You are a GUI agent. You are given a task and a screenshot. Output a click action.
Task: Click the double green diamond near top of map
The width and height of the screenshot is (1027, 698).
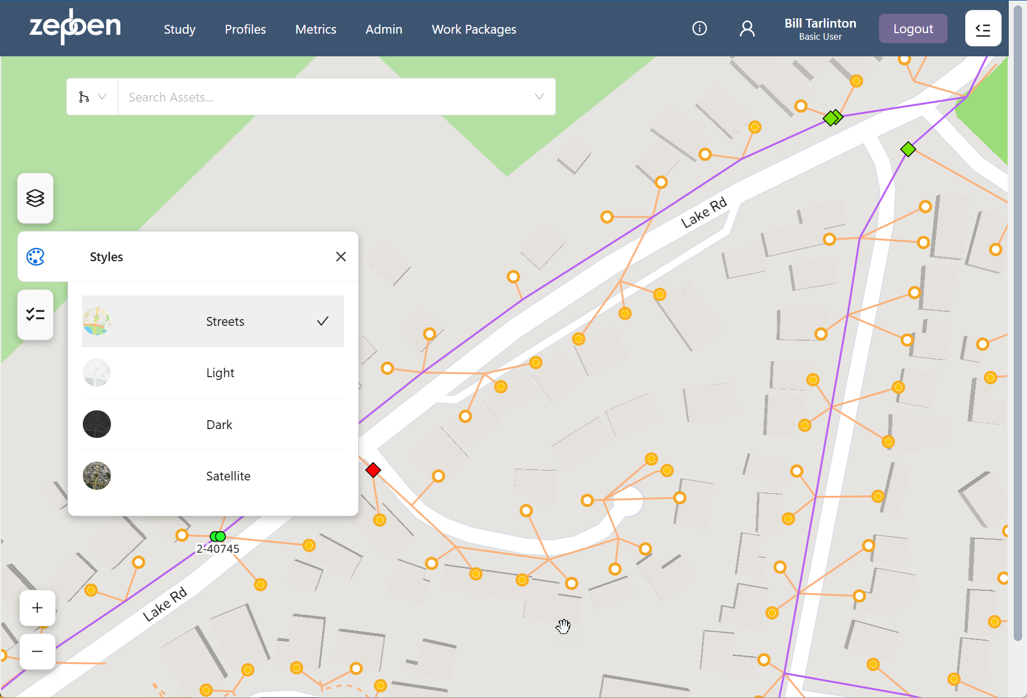(x=833, y=118)
